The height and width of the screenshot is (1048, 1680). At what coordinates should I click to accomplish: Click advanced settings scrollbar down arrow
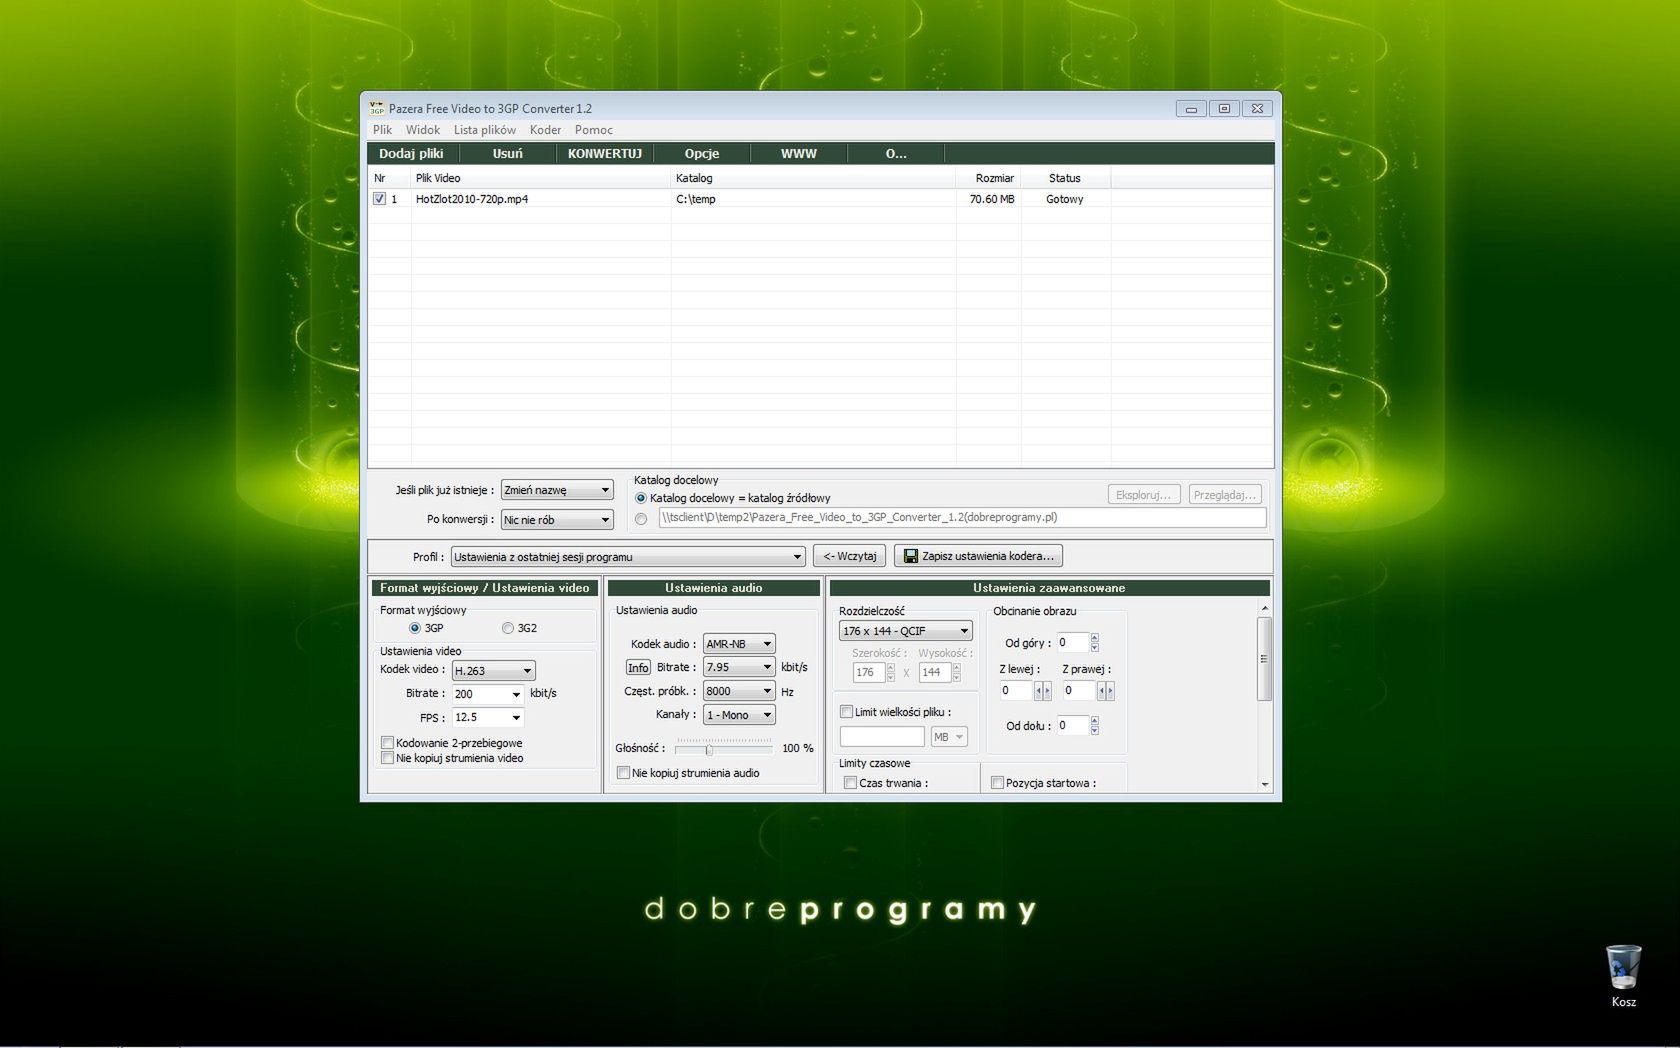coord(1264,785)
